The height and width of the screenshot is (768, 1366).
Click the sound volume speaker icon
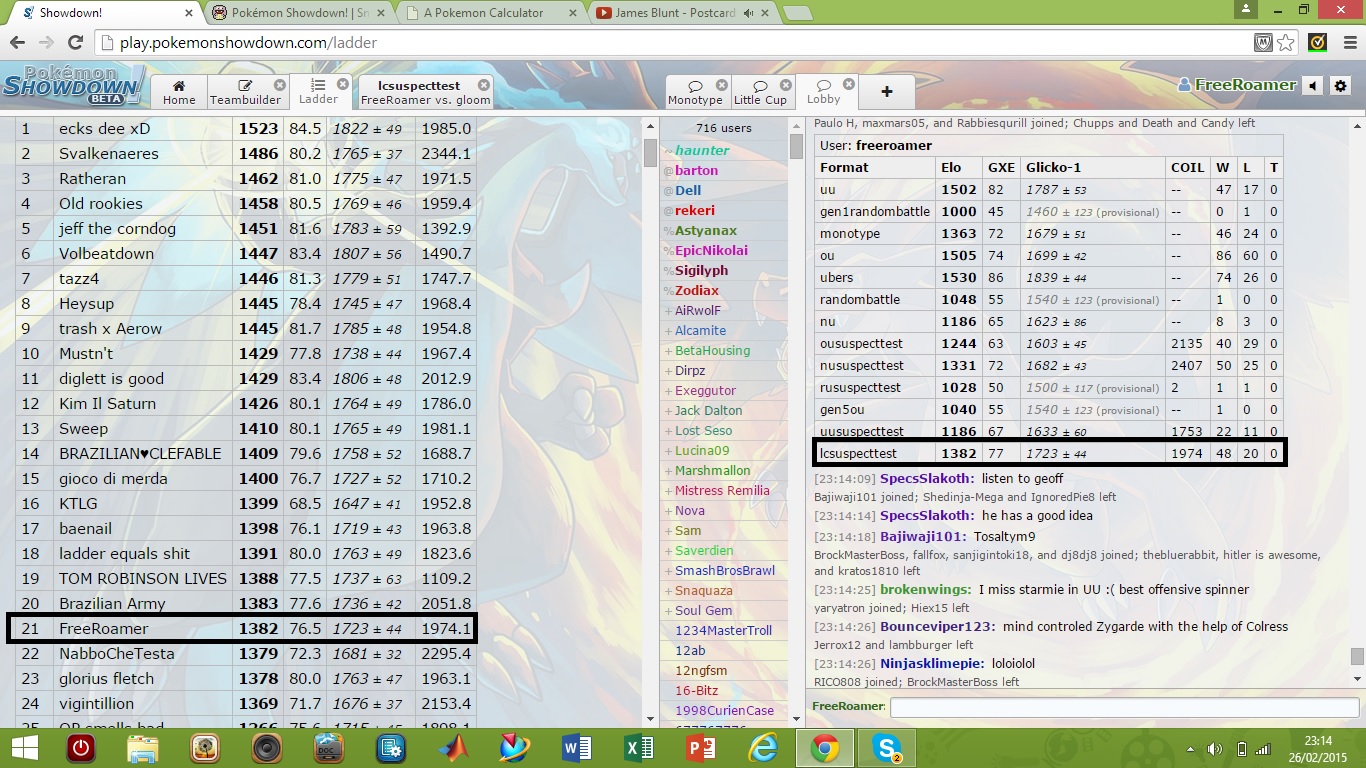pos(1313,86)
